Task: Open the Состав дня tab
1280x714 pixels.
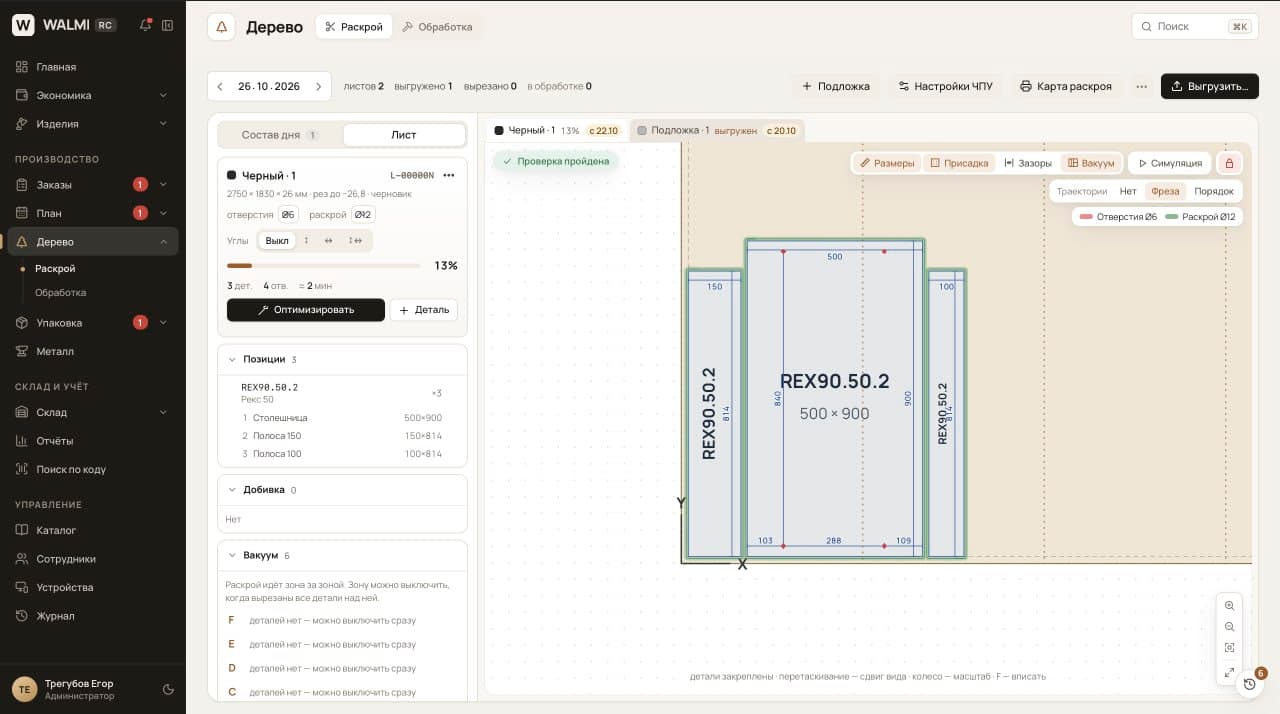Action: point(280,135)
